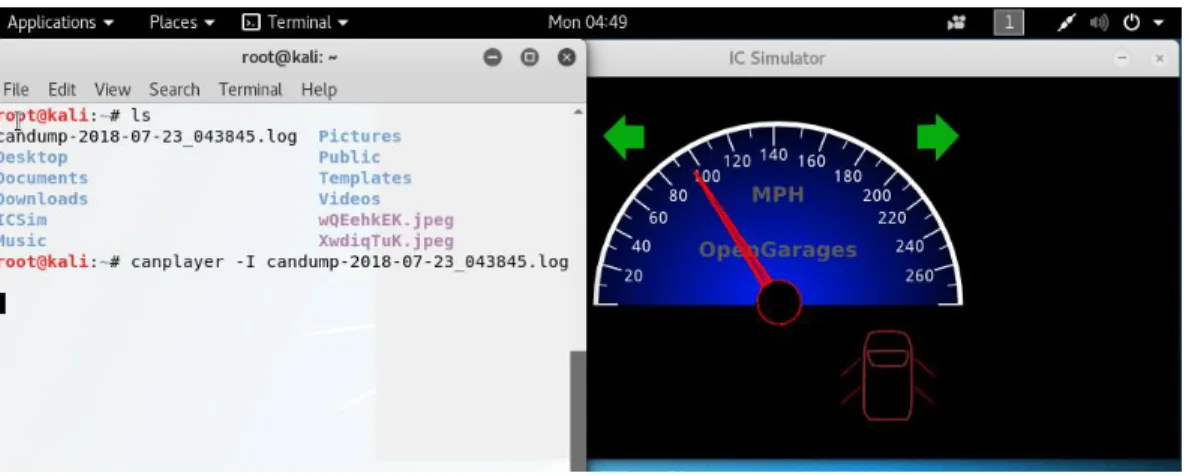Click the Mon 04:49 clock
This screenshot has width=1189, height=476.
point(588,23)
